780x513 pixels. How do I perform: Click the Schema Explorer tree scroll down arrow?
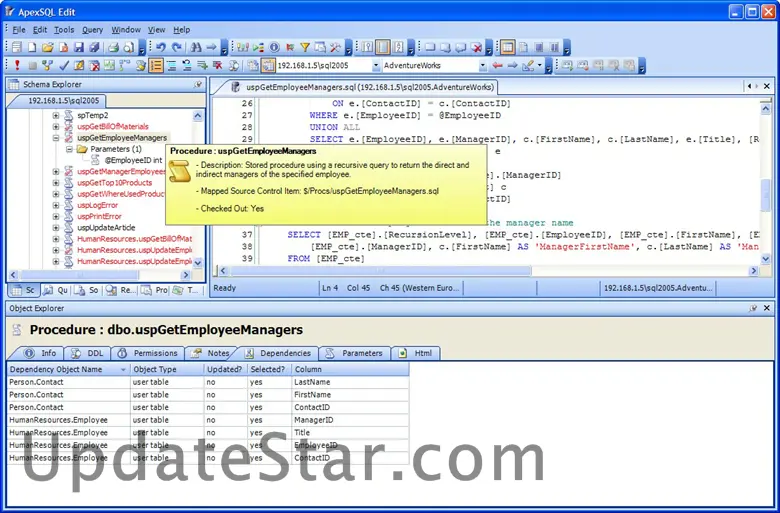pyautogui.click(x=198, y=262)
